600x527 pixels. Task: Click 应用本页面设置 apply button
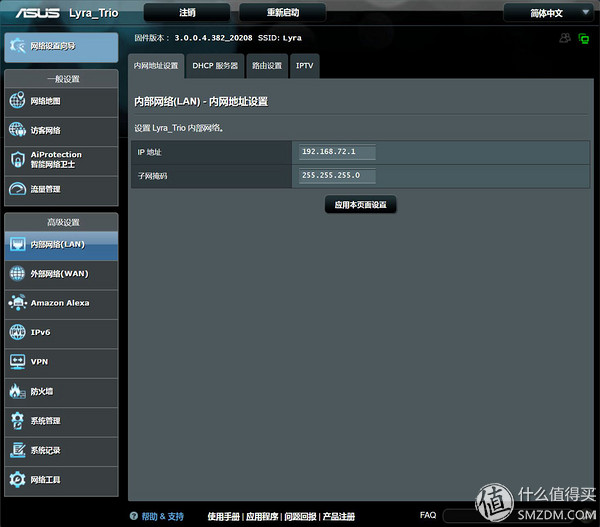click(x=360, y=205)
